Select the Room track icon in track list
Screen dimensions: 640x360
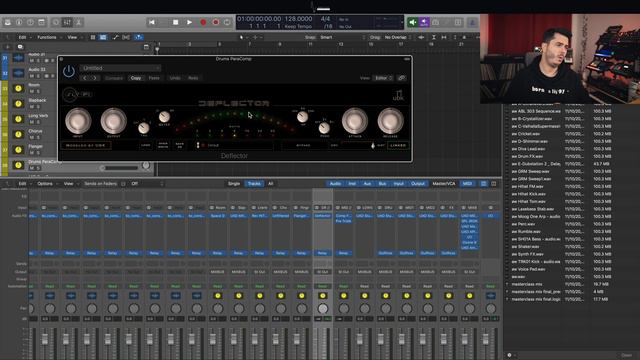(18, 88)
